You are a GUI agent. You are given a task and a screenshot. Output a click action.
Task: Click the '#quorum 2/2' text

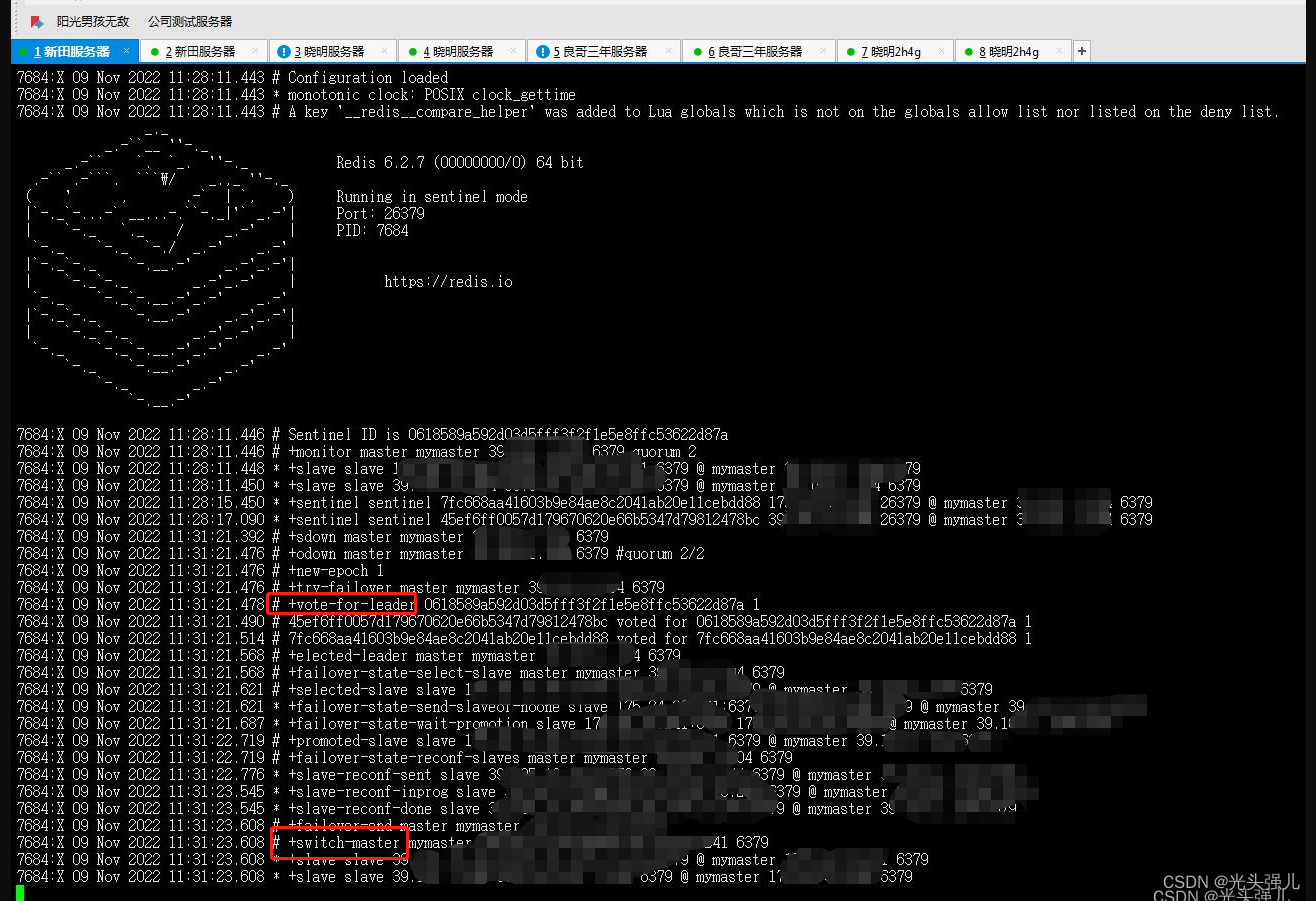(x=660, y=553)
